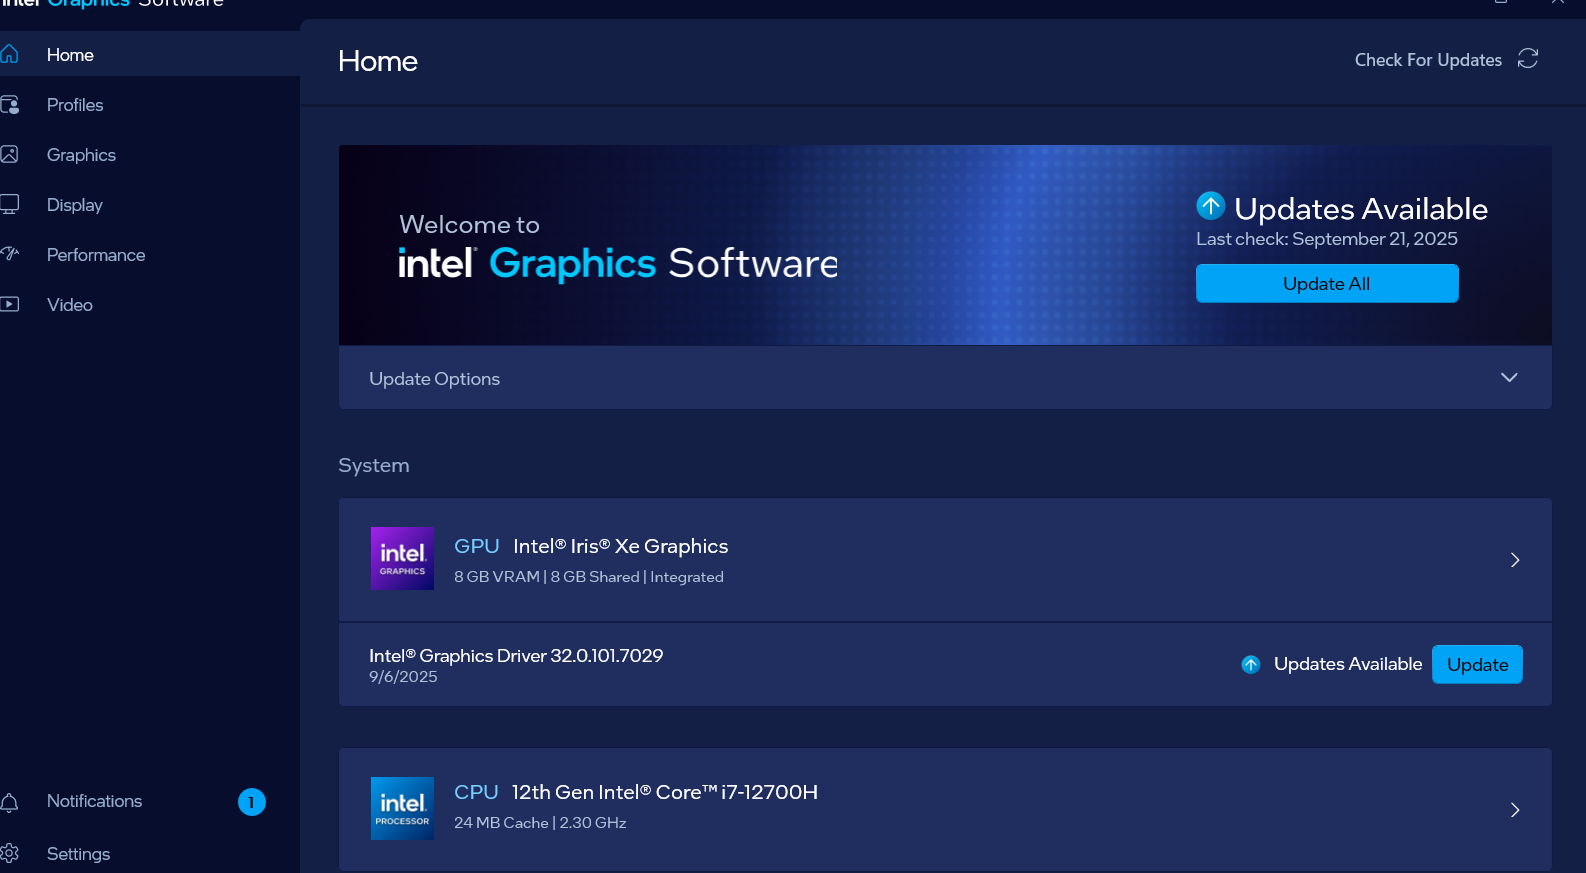
Task: Click the Settings gear icon
Action: tap(9, 853)
